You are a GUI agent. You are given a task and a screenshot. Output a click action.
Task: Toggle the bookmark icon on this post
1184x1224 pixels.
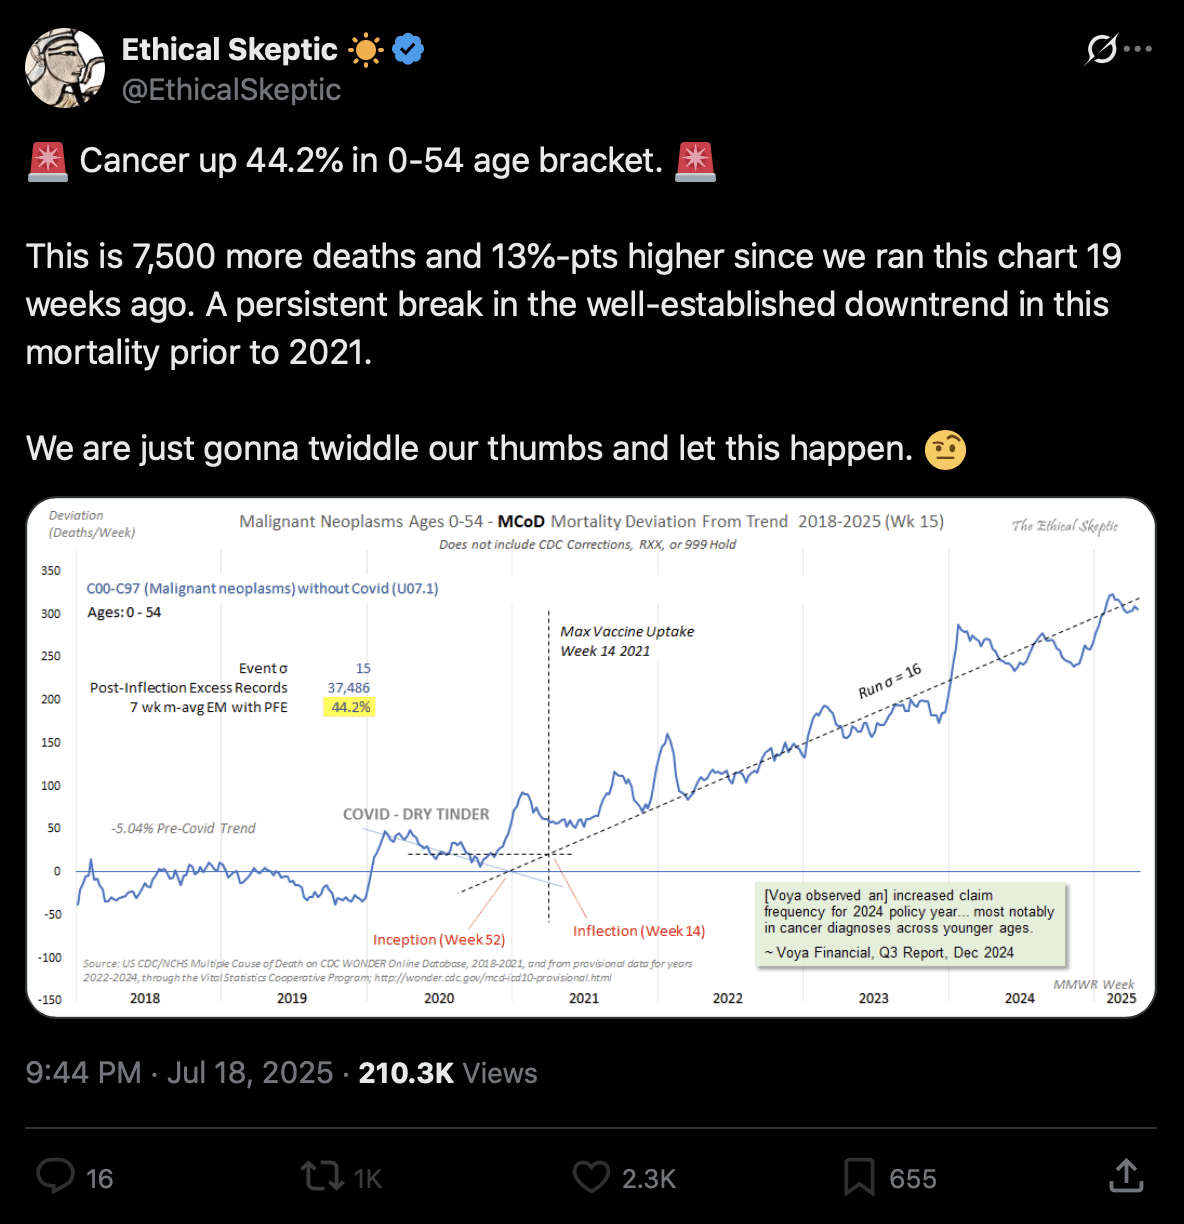(858, 1177)
